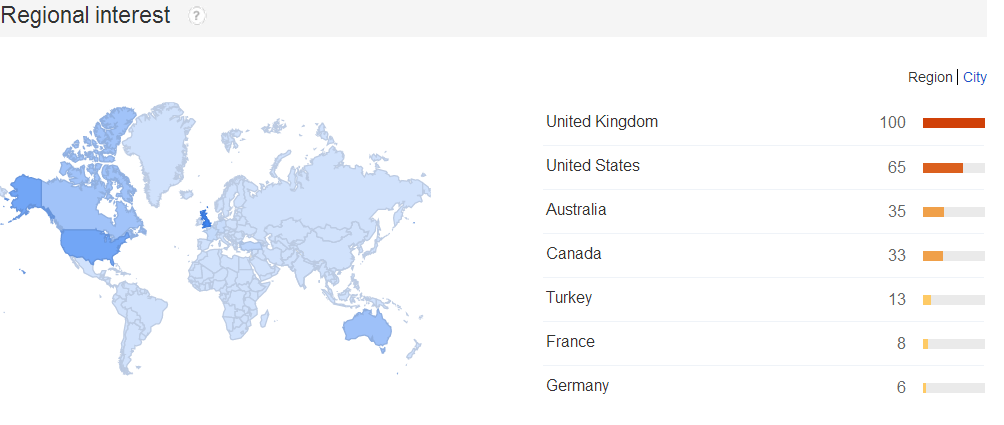
Task: Click the help question mark icon
Action: pyautogui.click(x=197, y=16)
